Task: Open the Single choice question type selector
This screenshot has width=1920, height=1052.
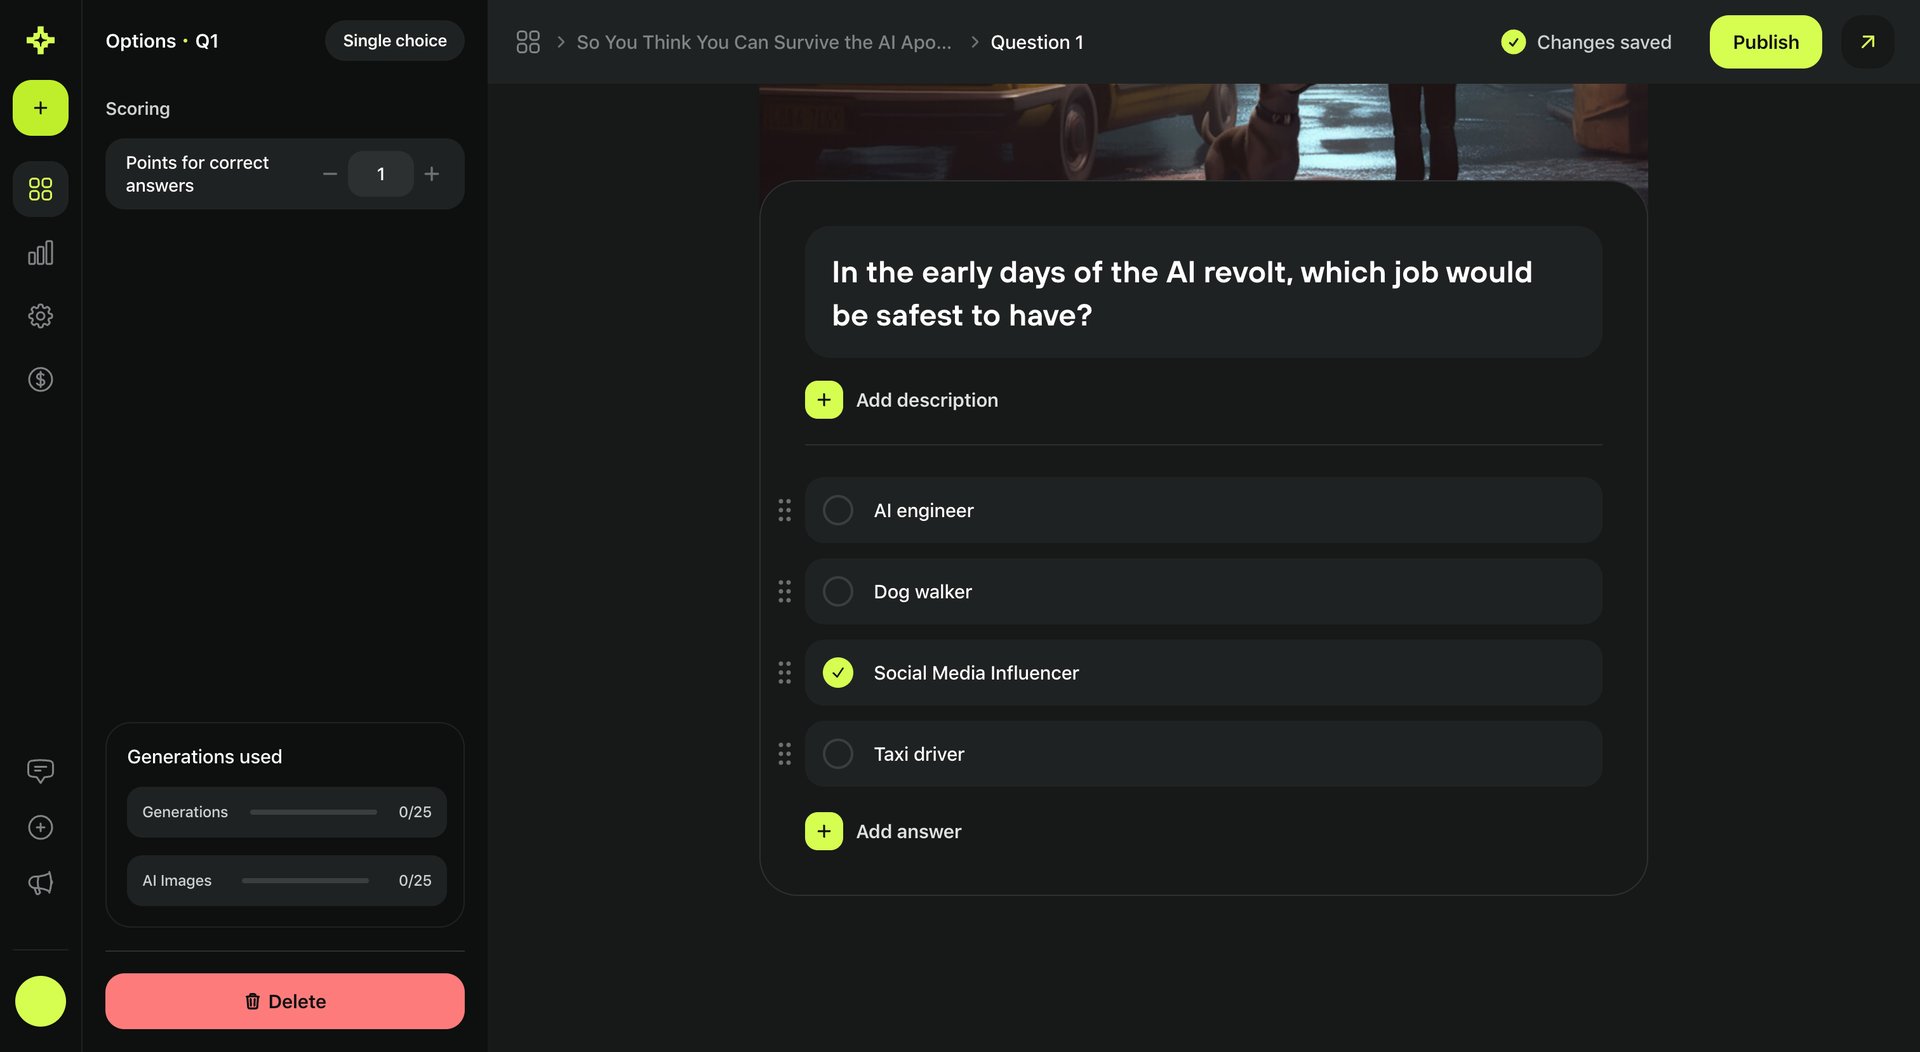Action: [394, 40]
